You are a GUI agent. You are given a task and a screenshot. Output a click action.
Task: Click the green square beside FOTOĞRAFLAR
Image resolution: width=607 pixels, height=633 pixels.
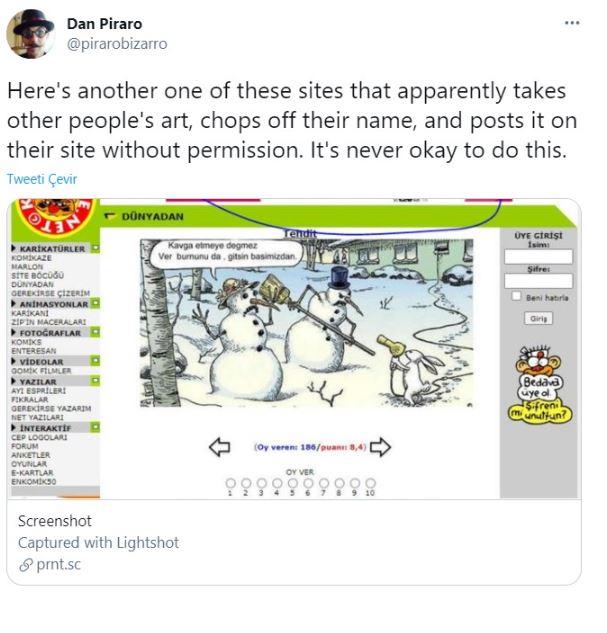(x=95, y=332)
